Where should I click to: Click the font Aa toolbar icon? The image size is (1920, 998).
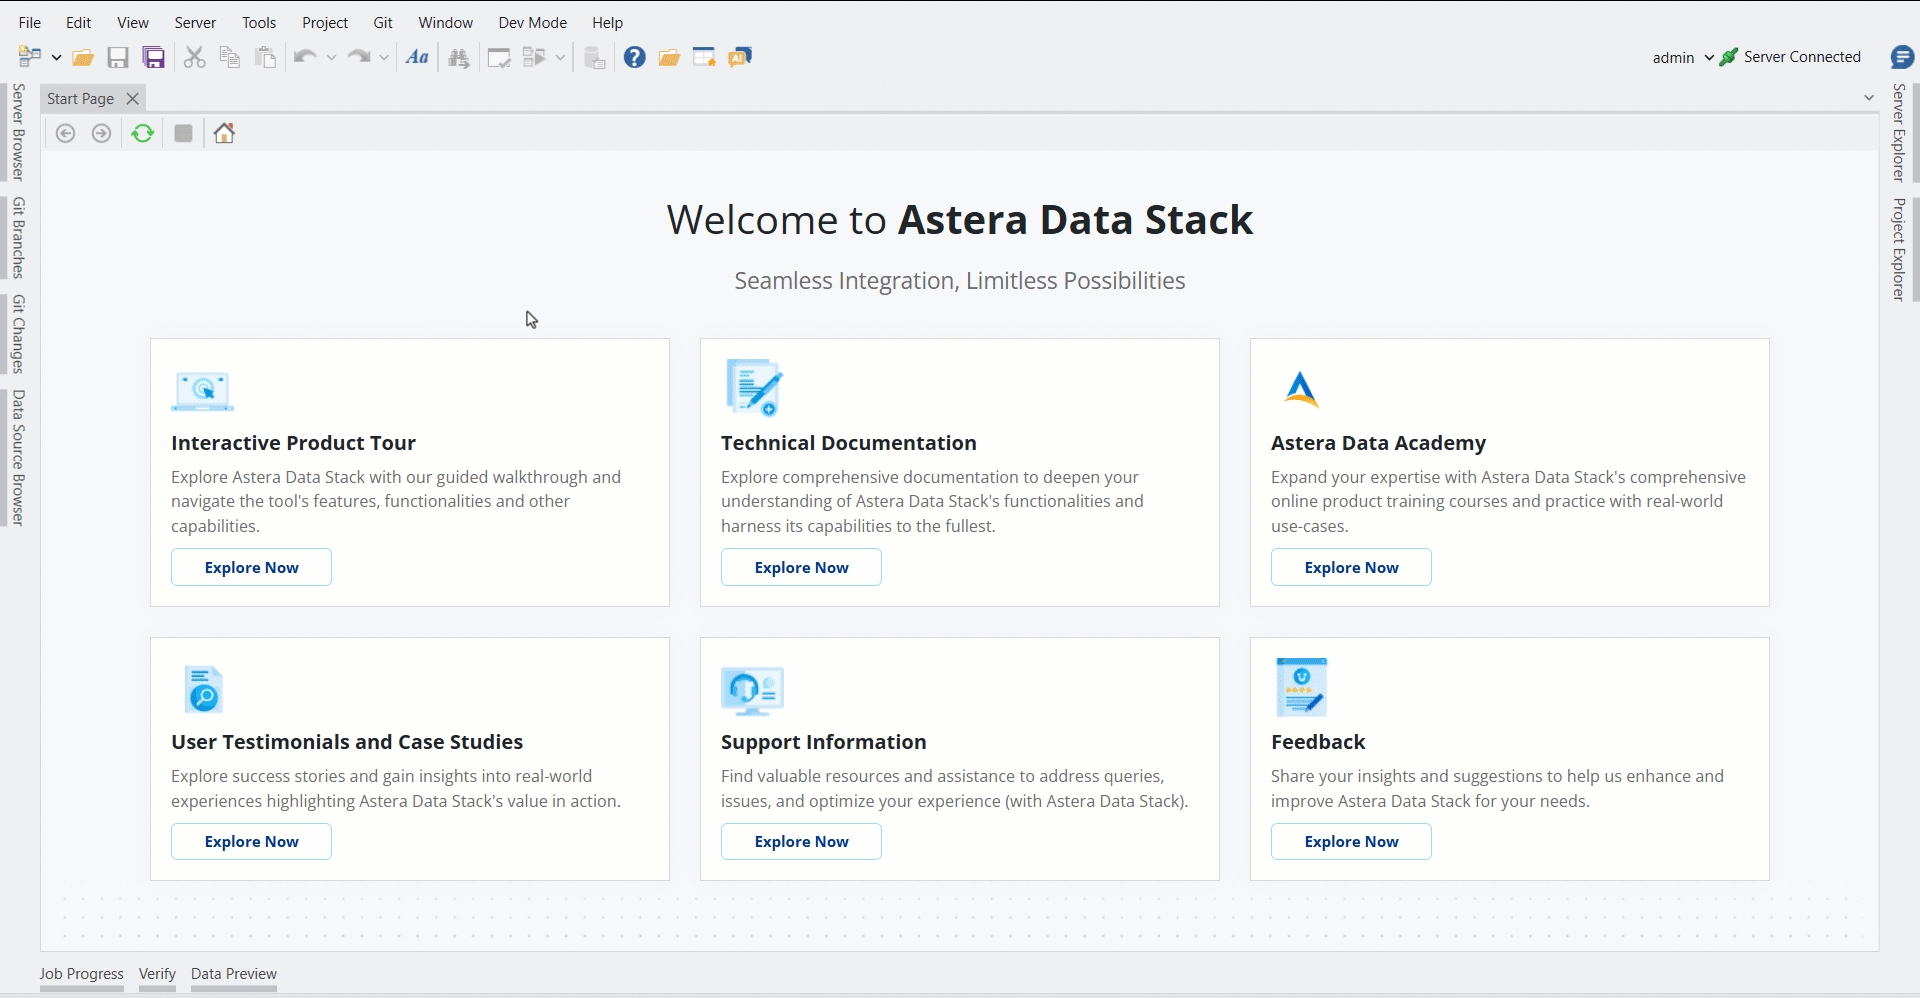pos(417,58)
